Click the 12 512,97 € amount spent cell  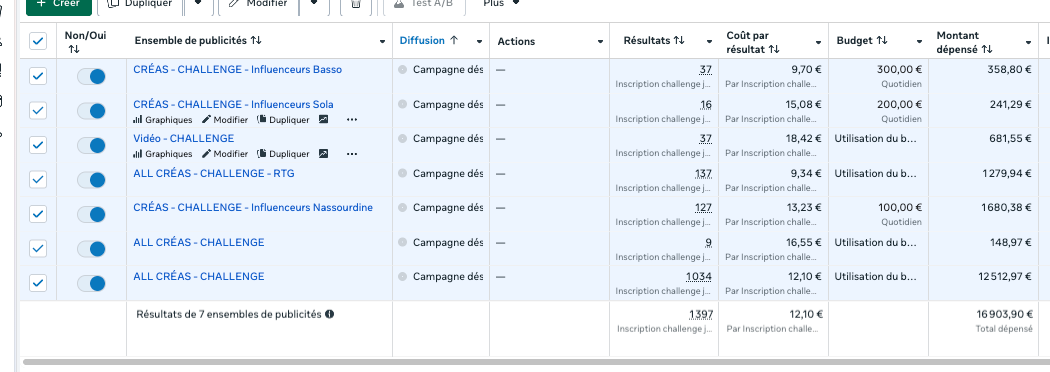(x=1004, y=276)
